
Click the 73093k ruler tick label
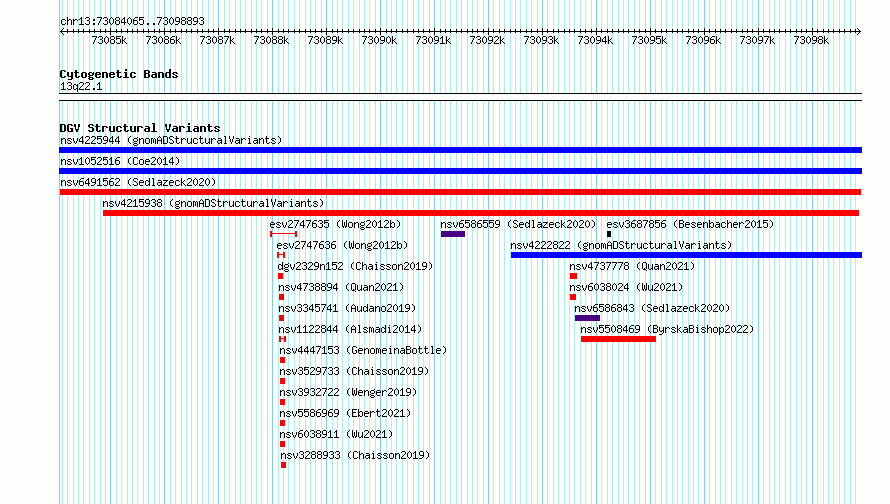tap(541, 40)
